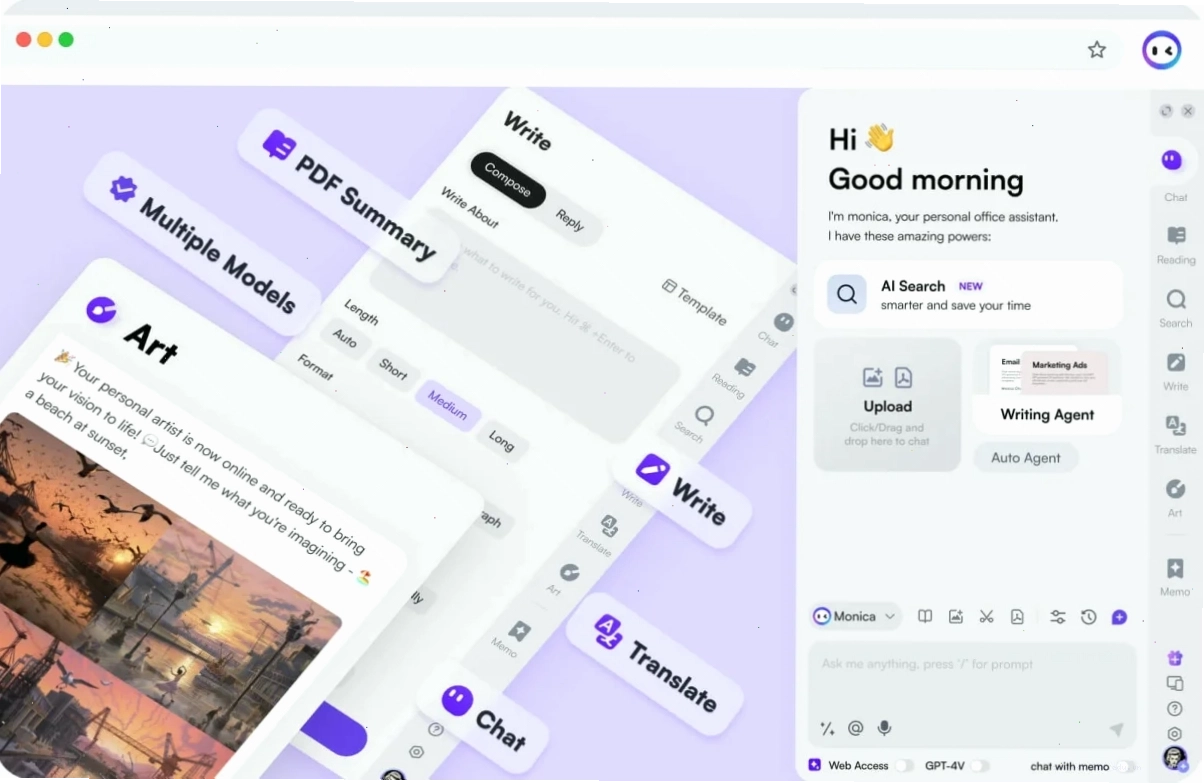The image size is (1204, 784).
Task: Click the add image icon above chat input
Action: click(955, 616)
